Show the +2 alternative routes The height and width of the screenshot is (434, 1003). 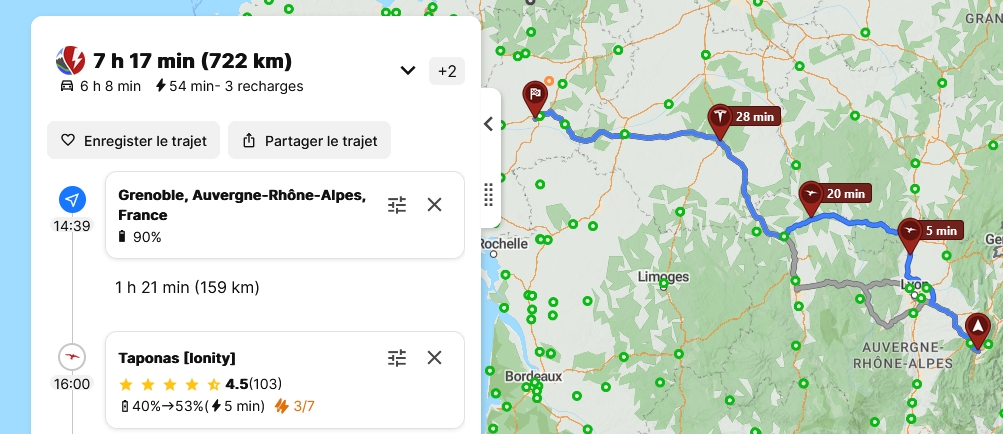click(x=446, y=71)
